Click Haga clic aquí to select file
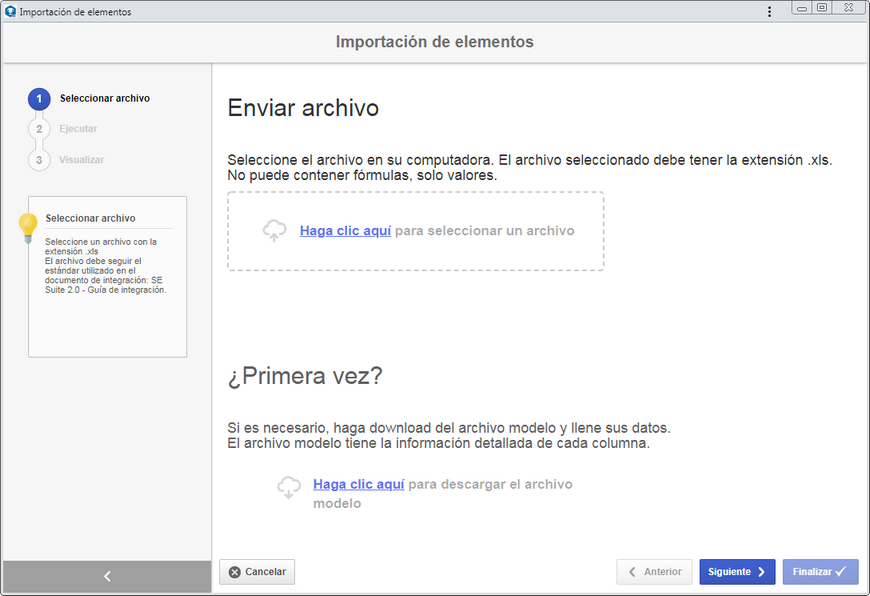 pyautogui.click(x=345, y=231)
